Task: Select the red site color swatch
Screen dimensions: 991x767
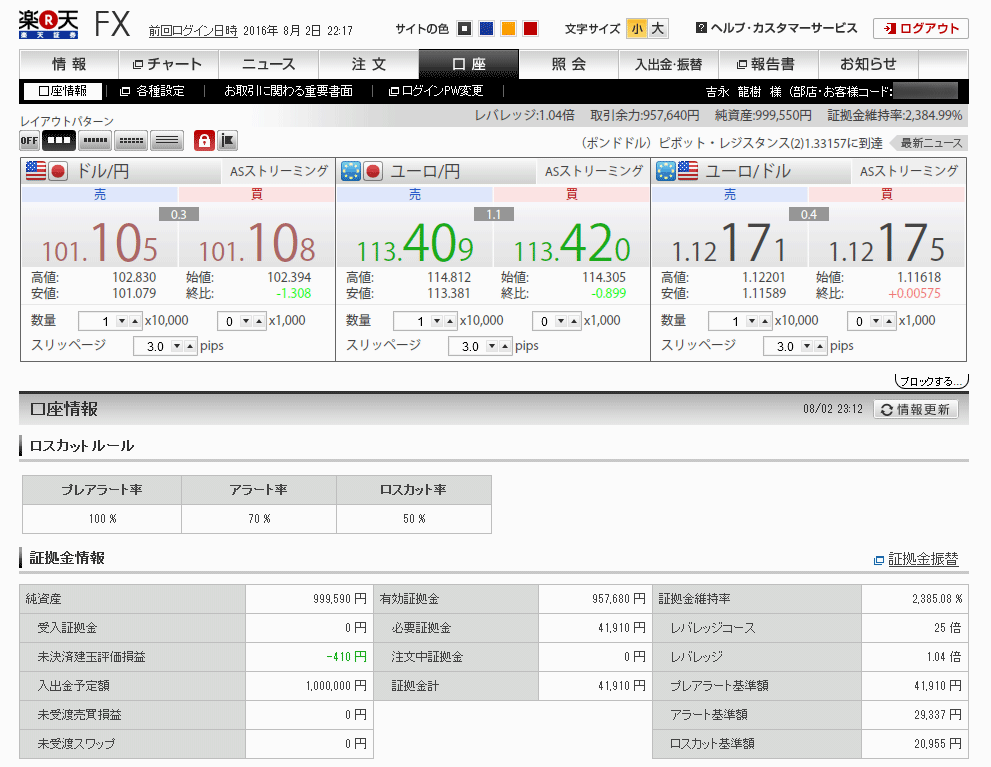Action: tap(530, 28)
